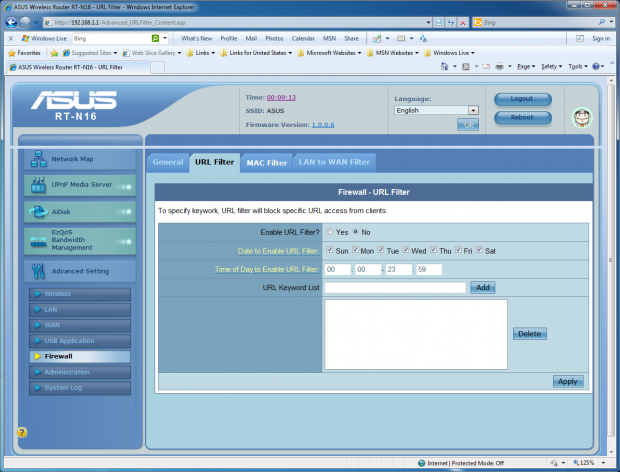Toggle the Sun checkbox
This screenshot has height=472, width=620.
329,250
